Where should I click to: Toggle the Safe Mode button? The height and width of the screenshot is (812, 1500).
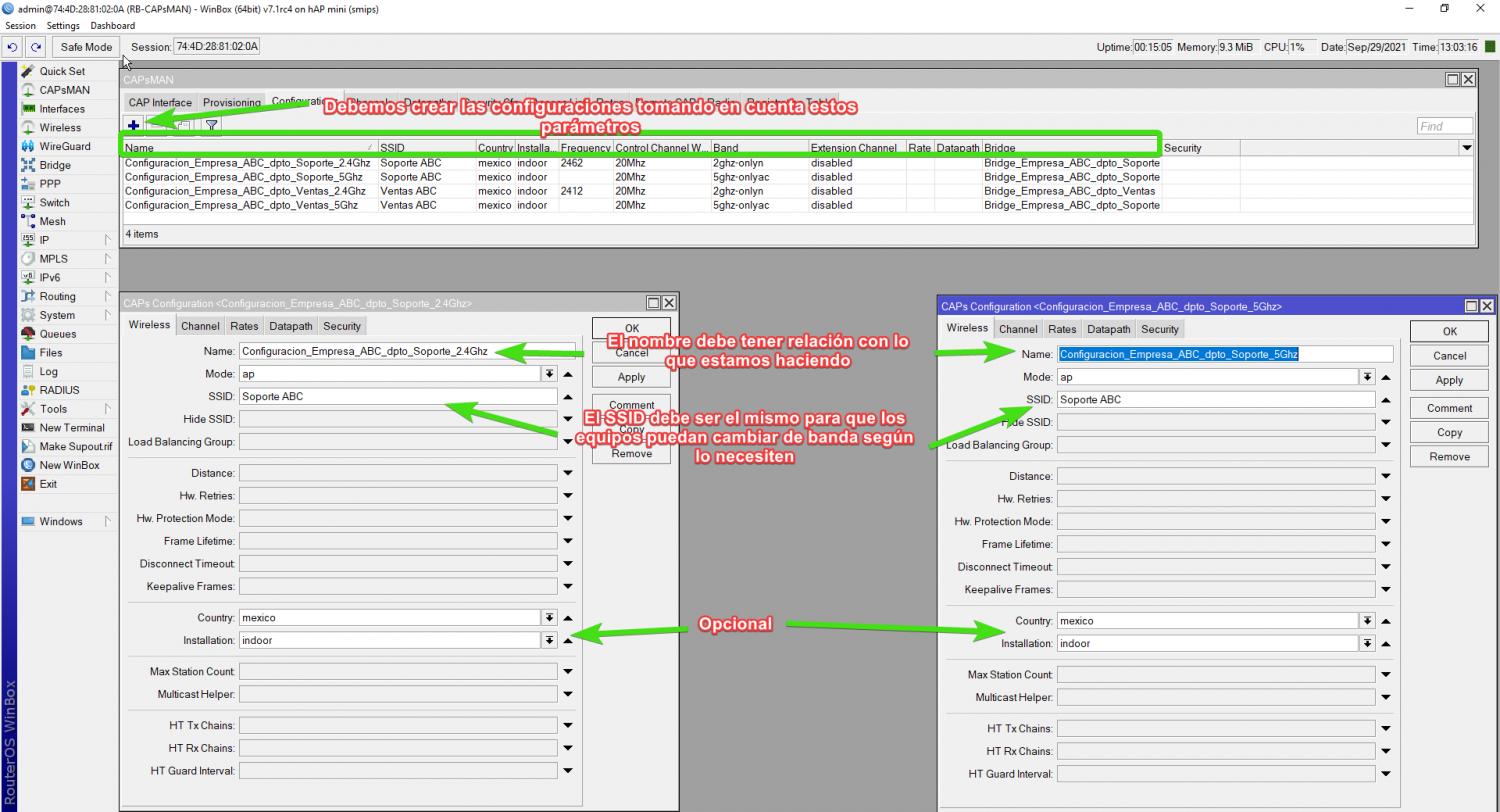(x=86, y=47)
